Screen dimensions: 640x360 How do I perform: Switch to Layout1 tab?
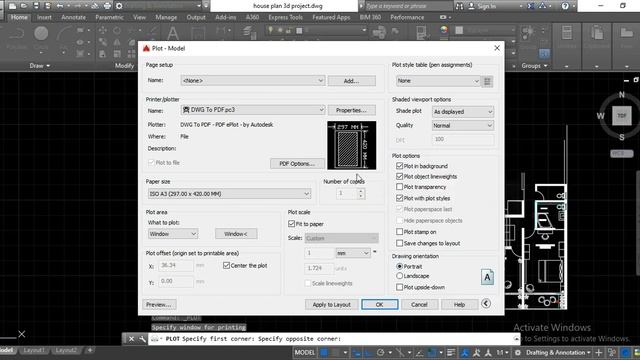(x=33, y=350)
